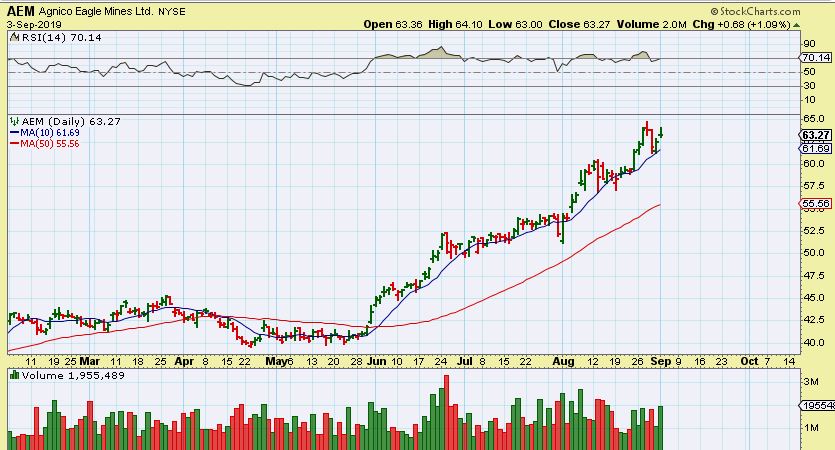Click the Agnico Eagle Mines Ltd. company name
This screenshot has width=835, height=450.
pos(95,11)
